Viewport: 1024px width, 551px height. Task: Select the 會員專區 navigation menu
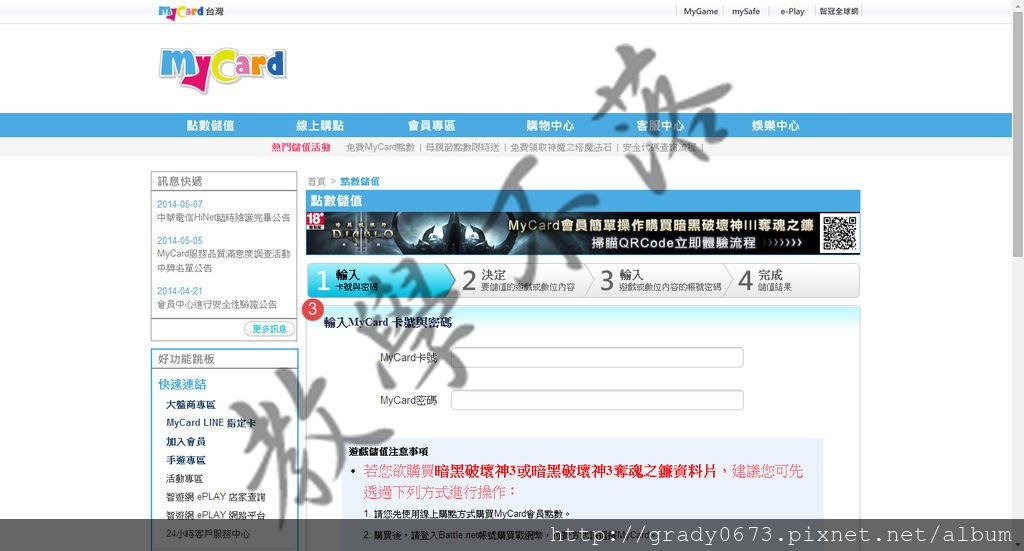pos(432,125)
